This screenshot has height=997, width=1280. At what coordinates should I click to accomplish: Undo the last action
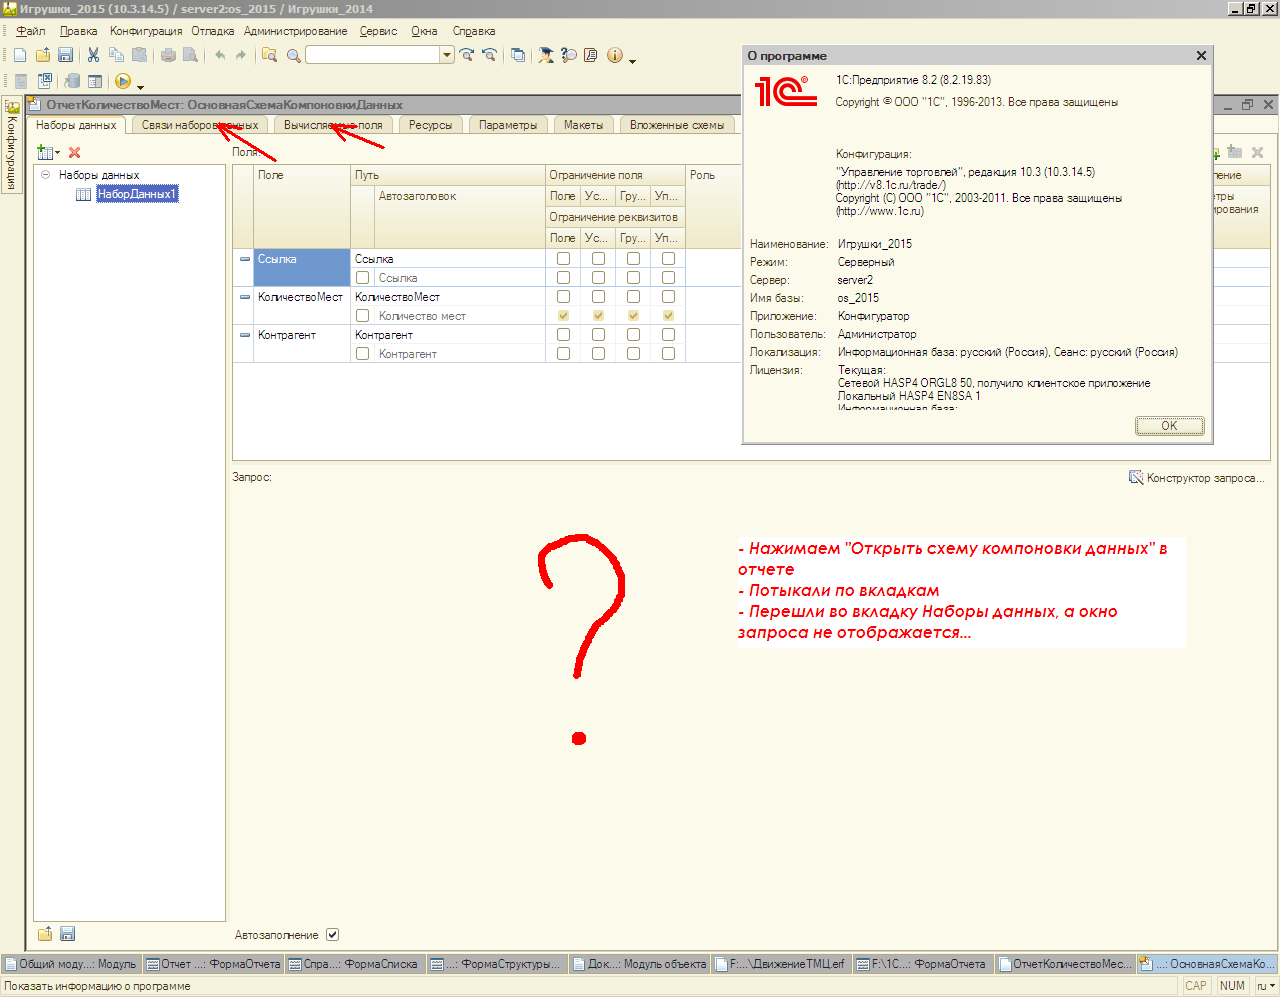point(220,55)
